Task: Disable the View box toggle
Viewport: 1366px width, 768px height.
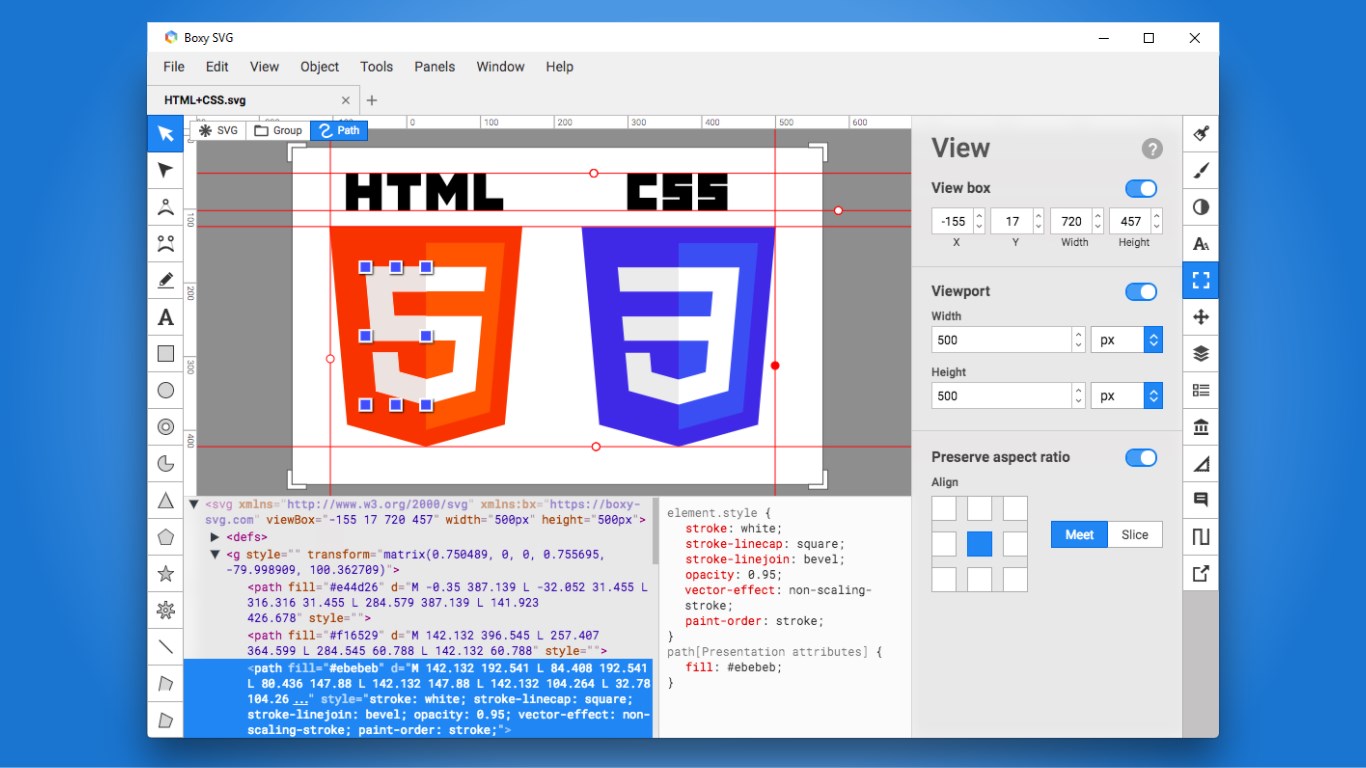Action: tap(1140, 188)
